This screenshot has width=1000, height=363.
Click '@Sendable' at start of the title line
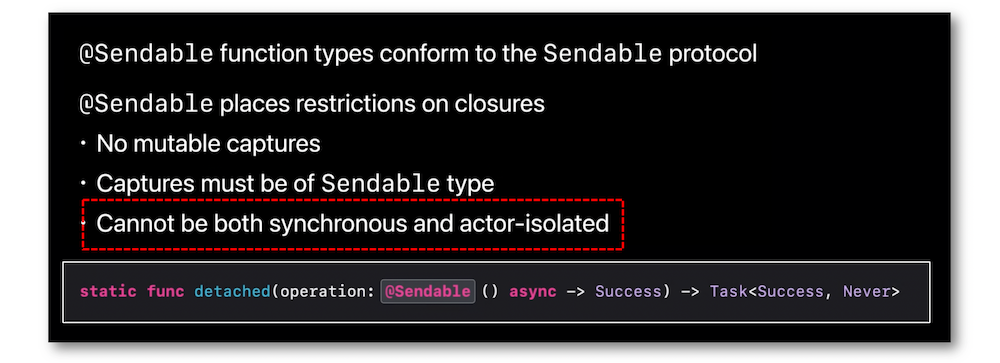click(146, 54)
